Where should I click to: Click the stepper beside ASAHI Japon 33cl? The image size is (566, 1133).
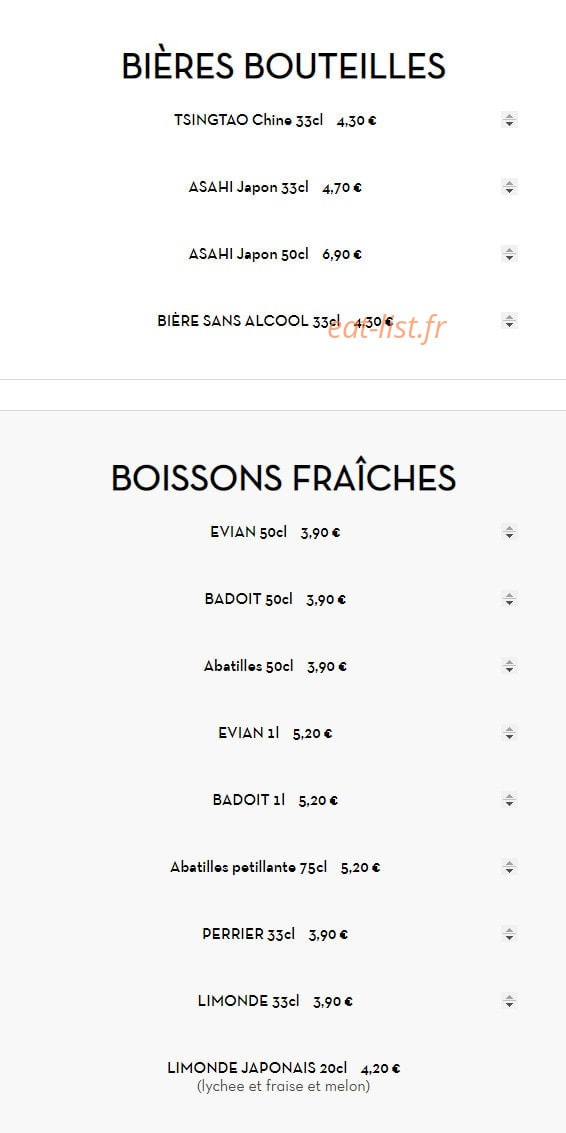pos(510,187)
